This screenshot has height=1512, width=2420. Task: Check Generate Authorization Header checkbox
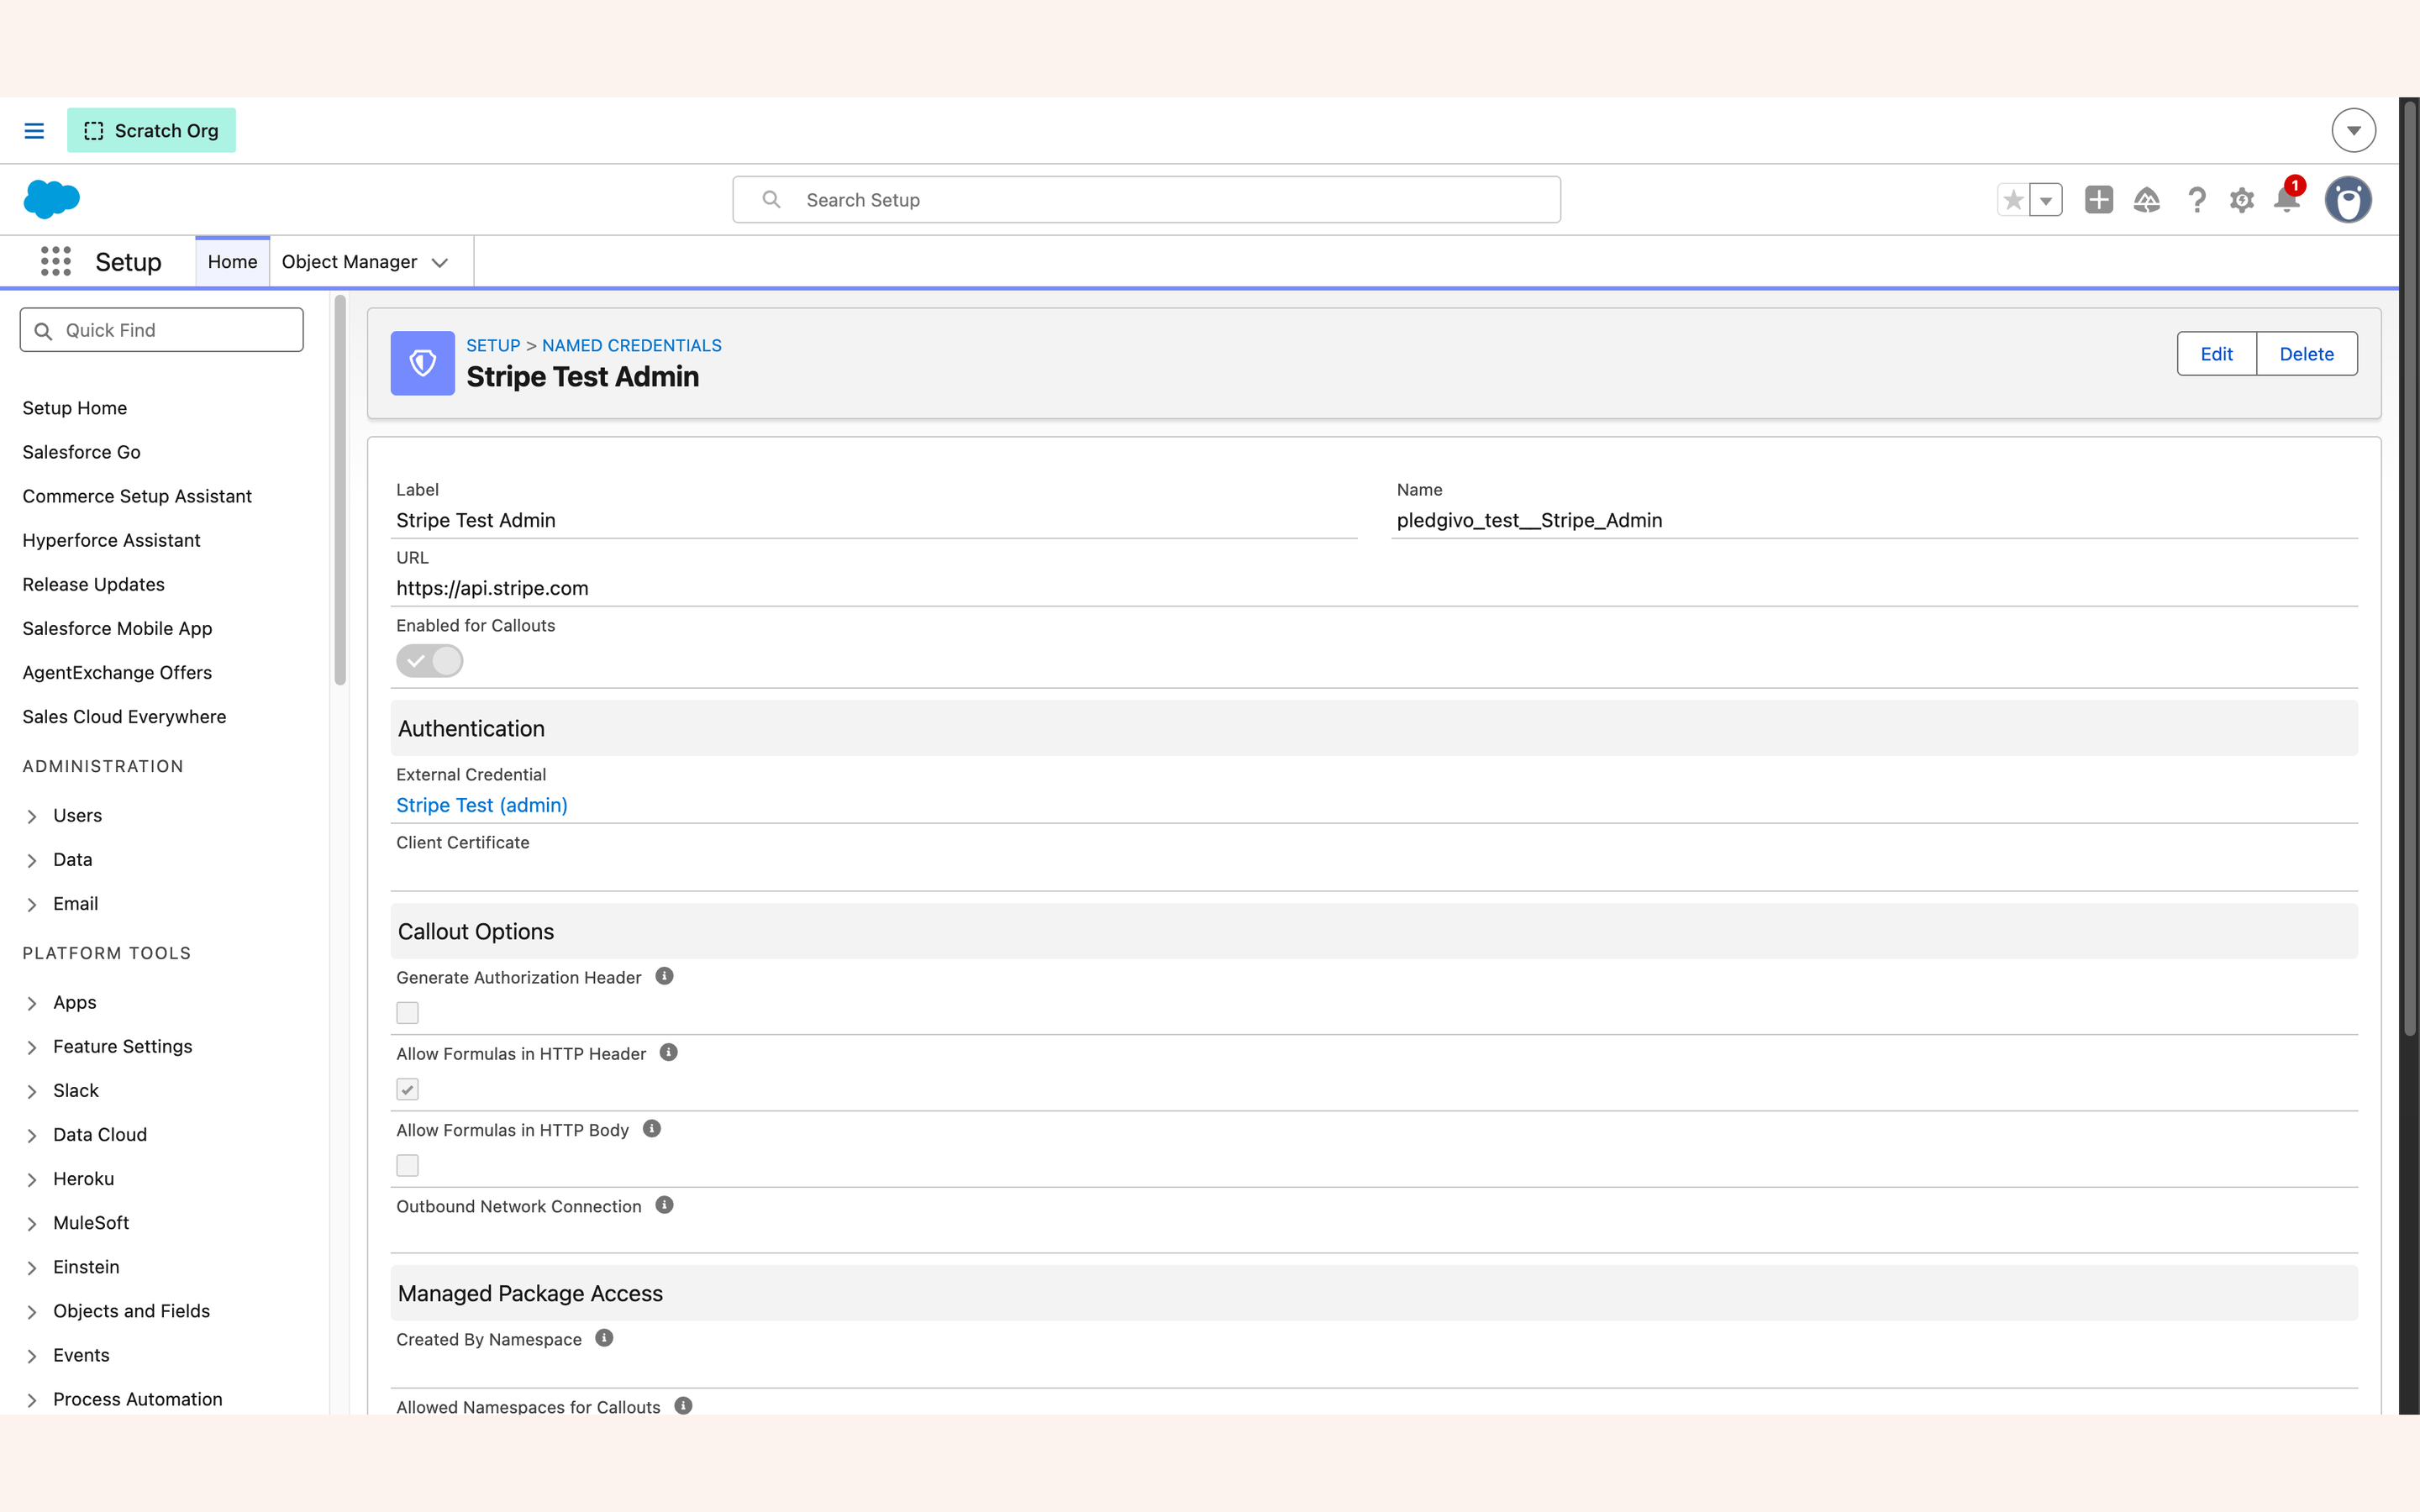click(x=407, y=1013)
